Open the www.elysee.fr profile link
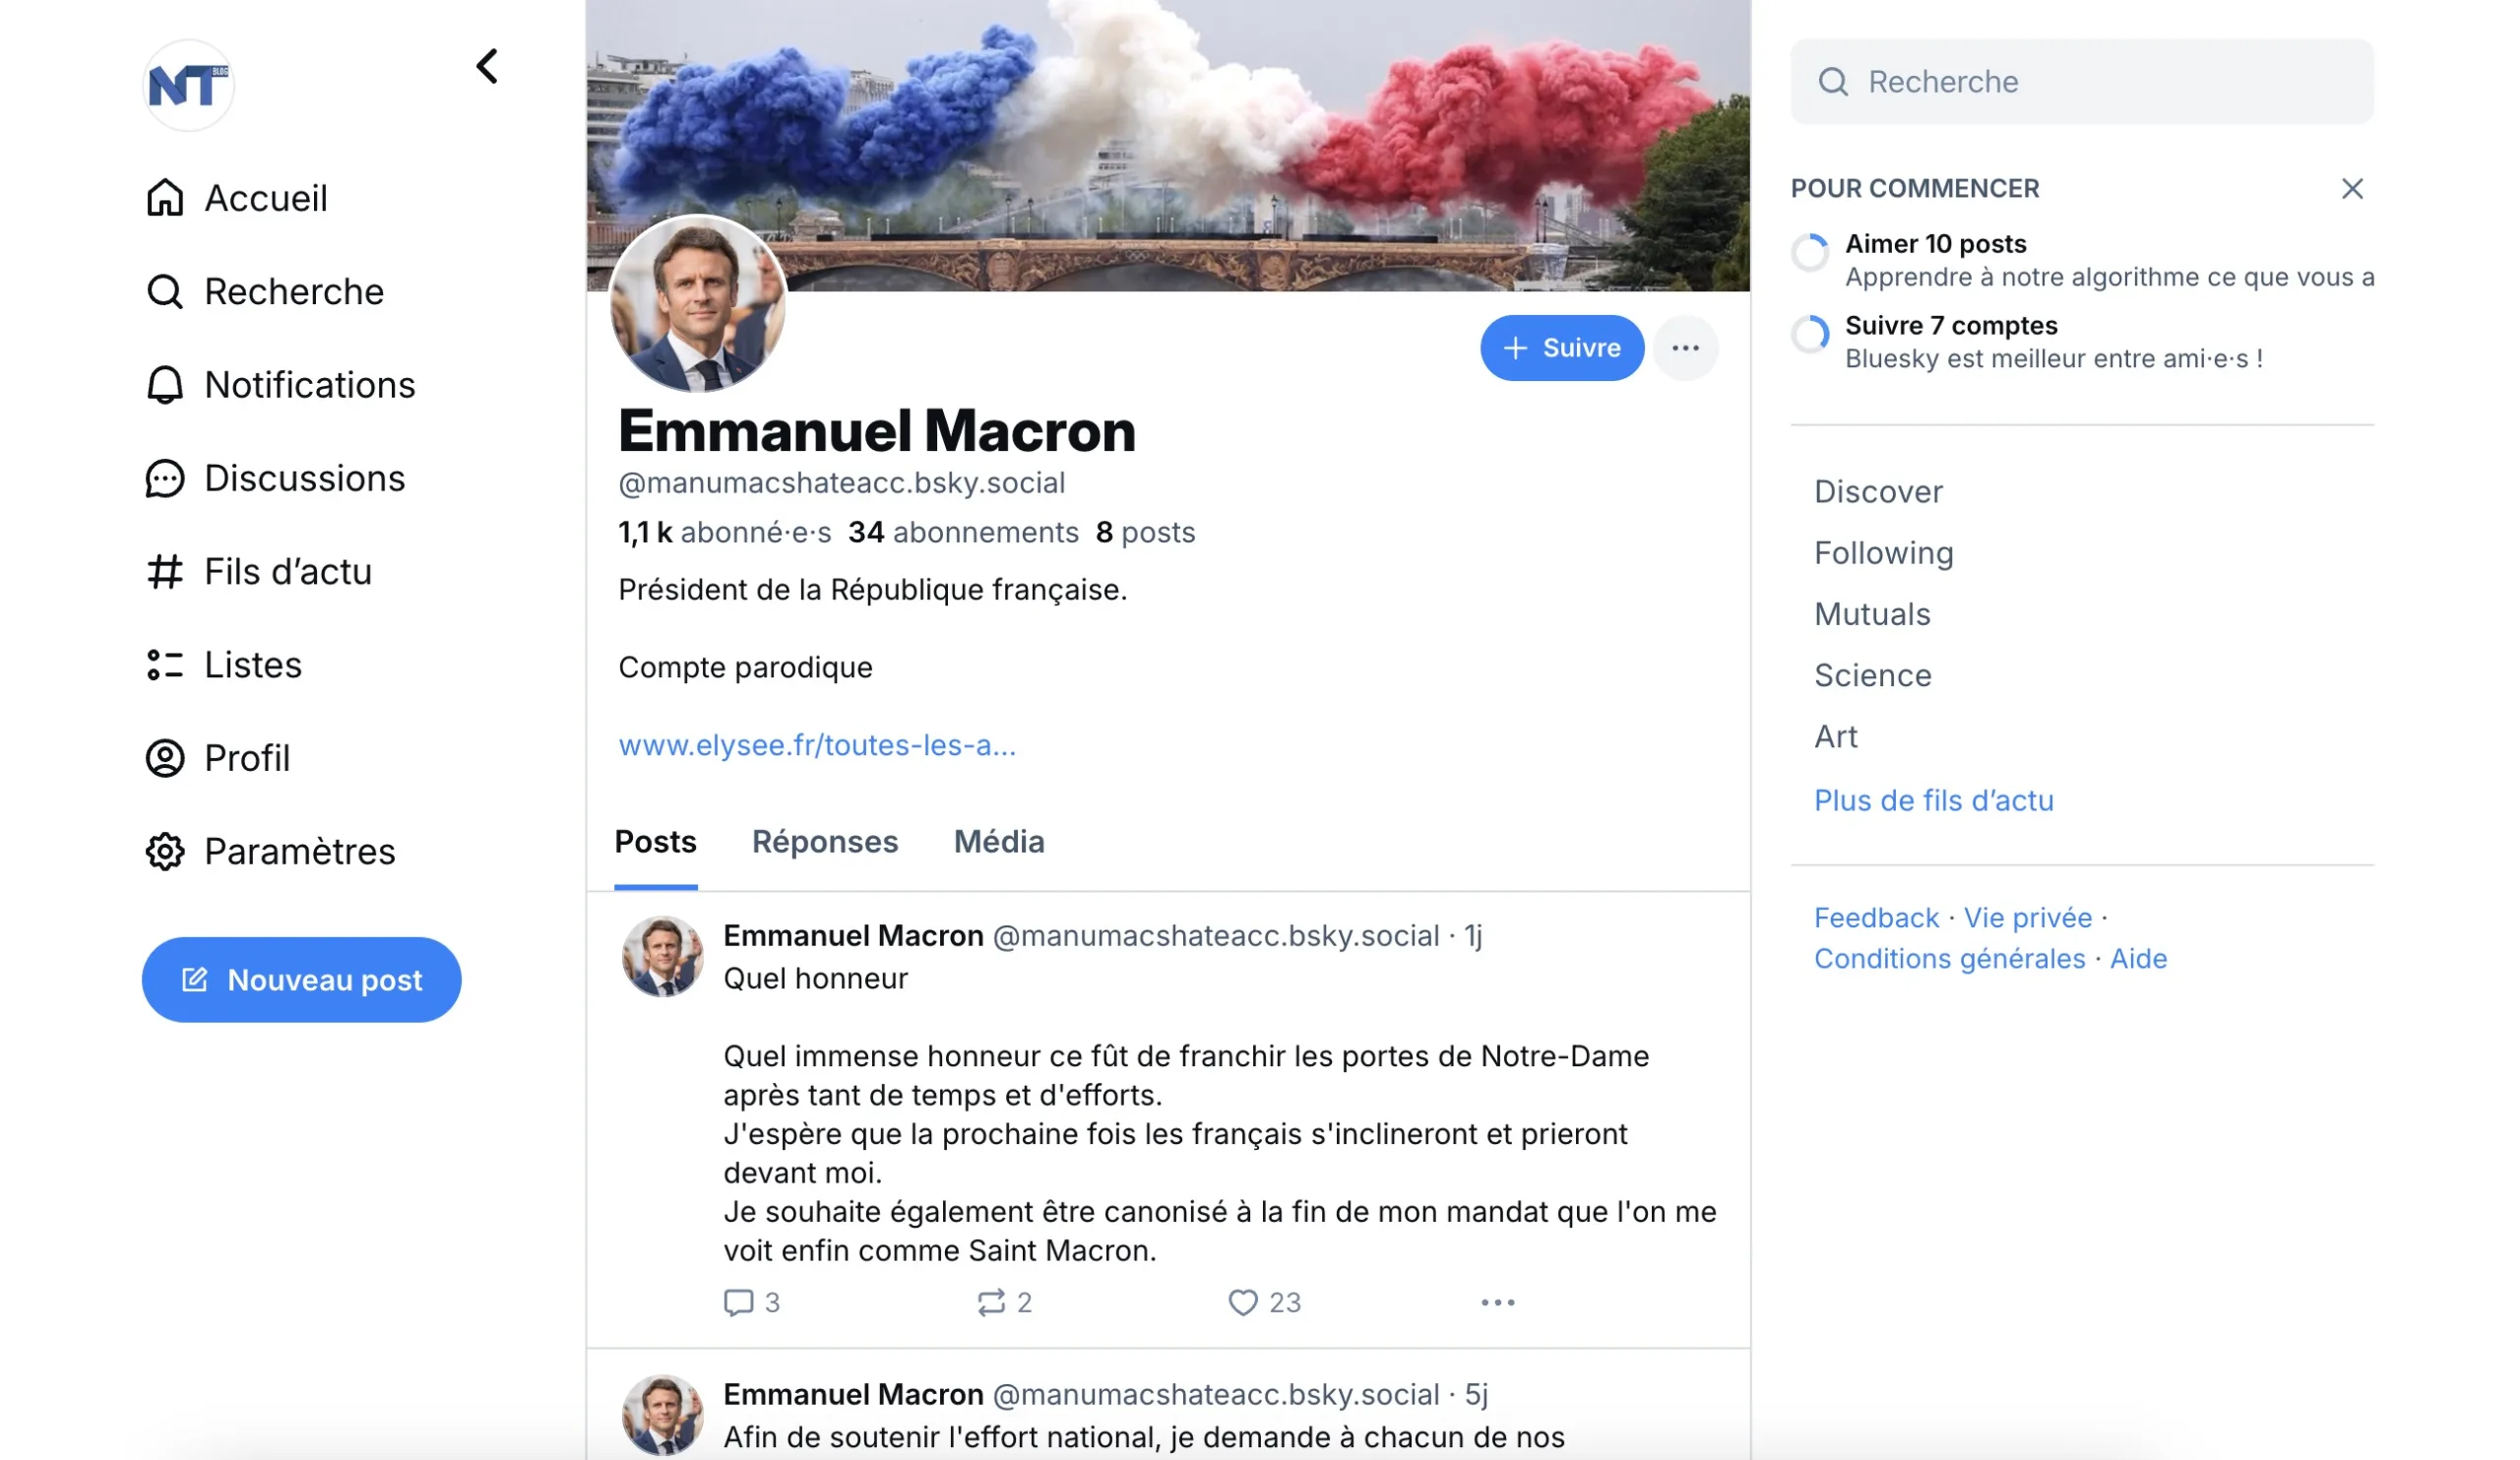Screen dimensions: 2520x1460 817,744
